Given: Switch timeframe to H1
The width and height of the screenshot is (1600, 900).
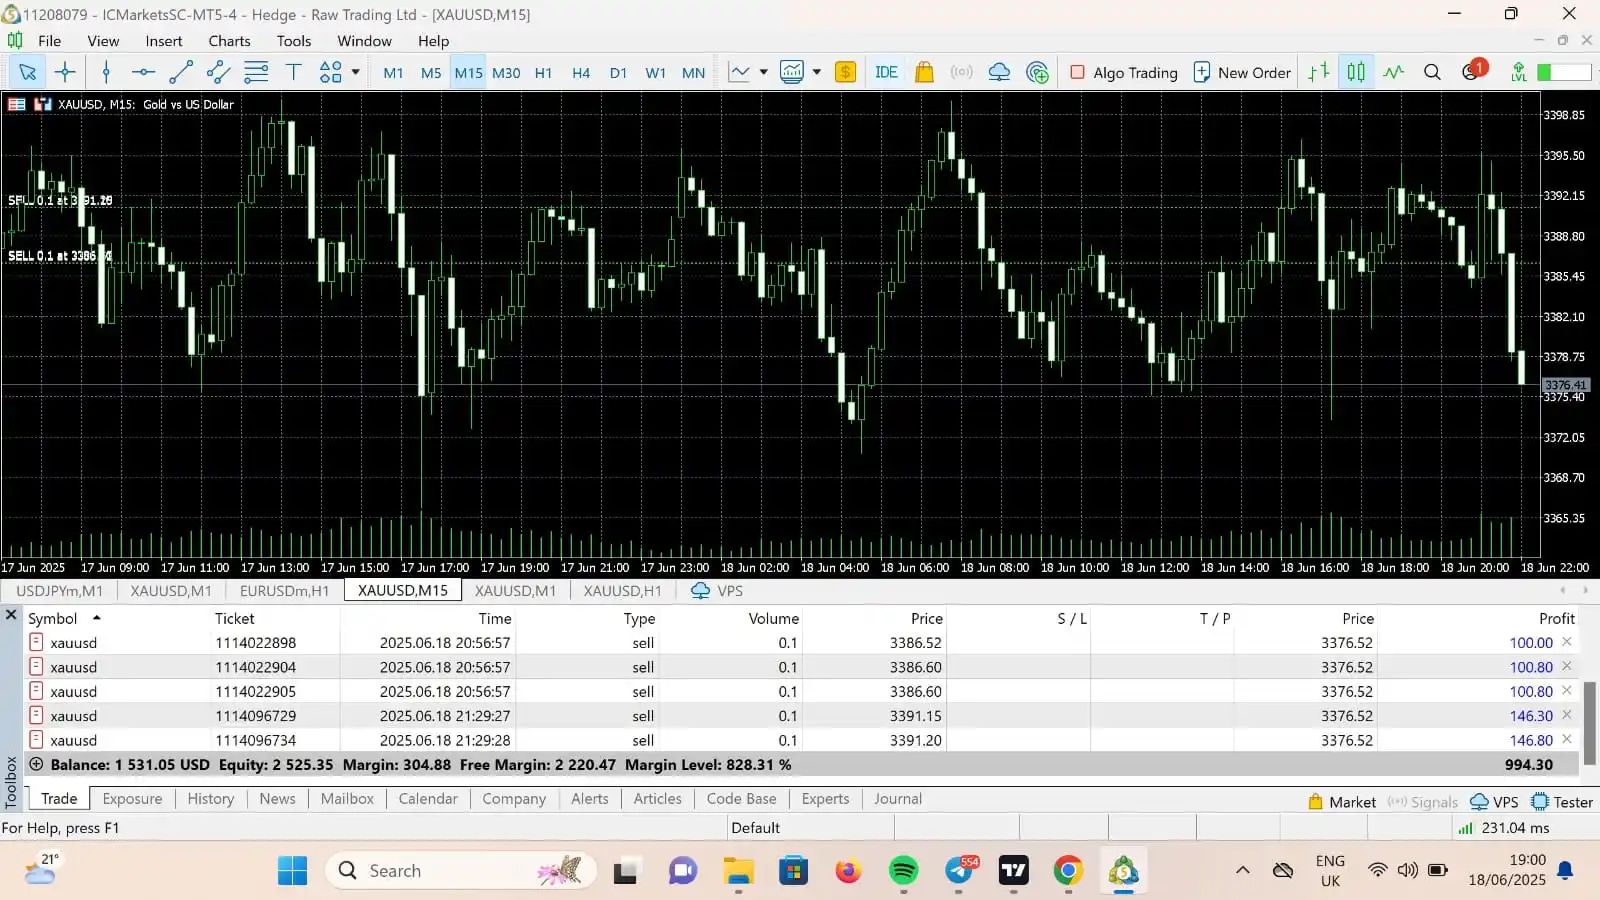Looking at the screenshot, I should (544, 72).
